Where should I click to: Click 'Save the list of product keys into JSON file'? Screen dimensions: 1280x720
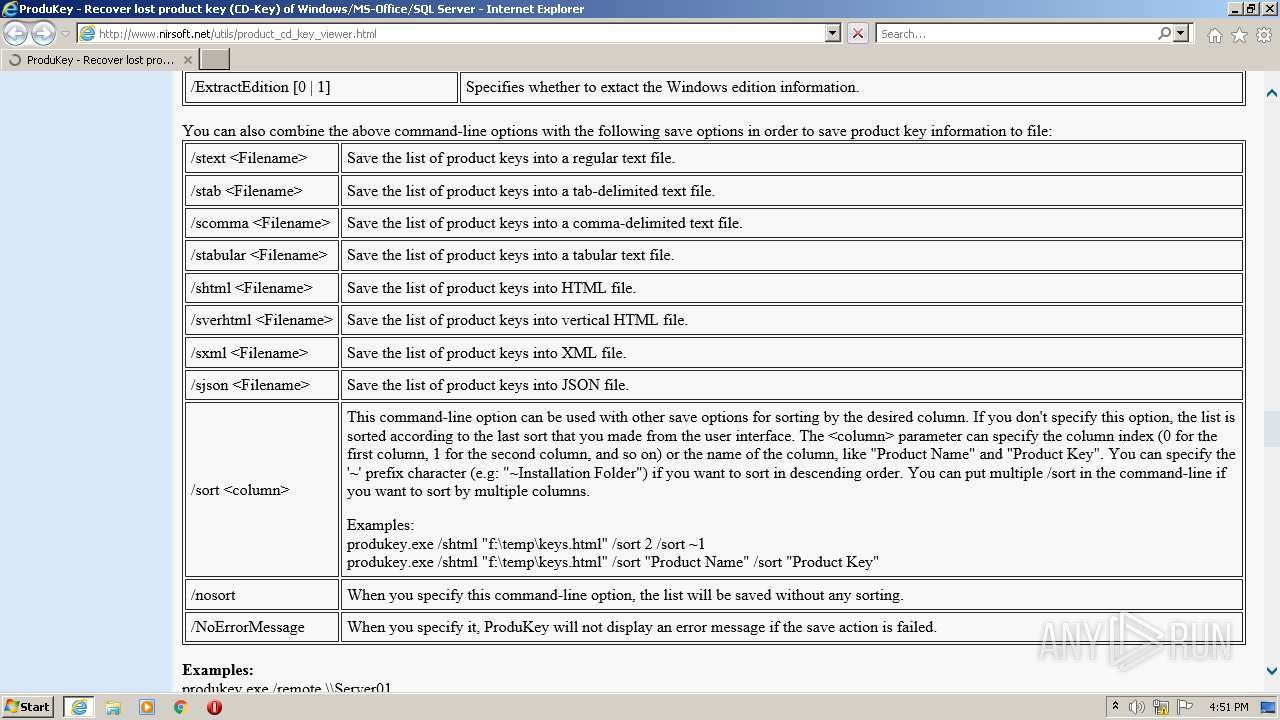pyautogui.click(x=488, y=385)
